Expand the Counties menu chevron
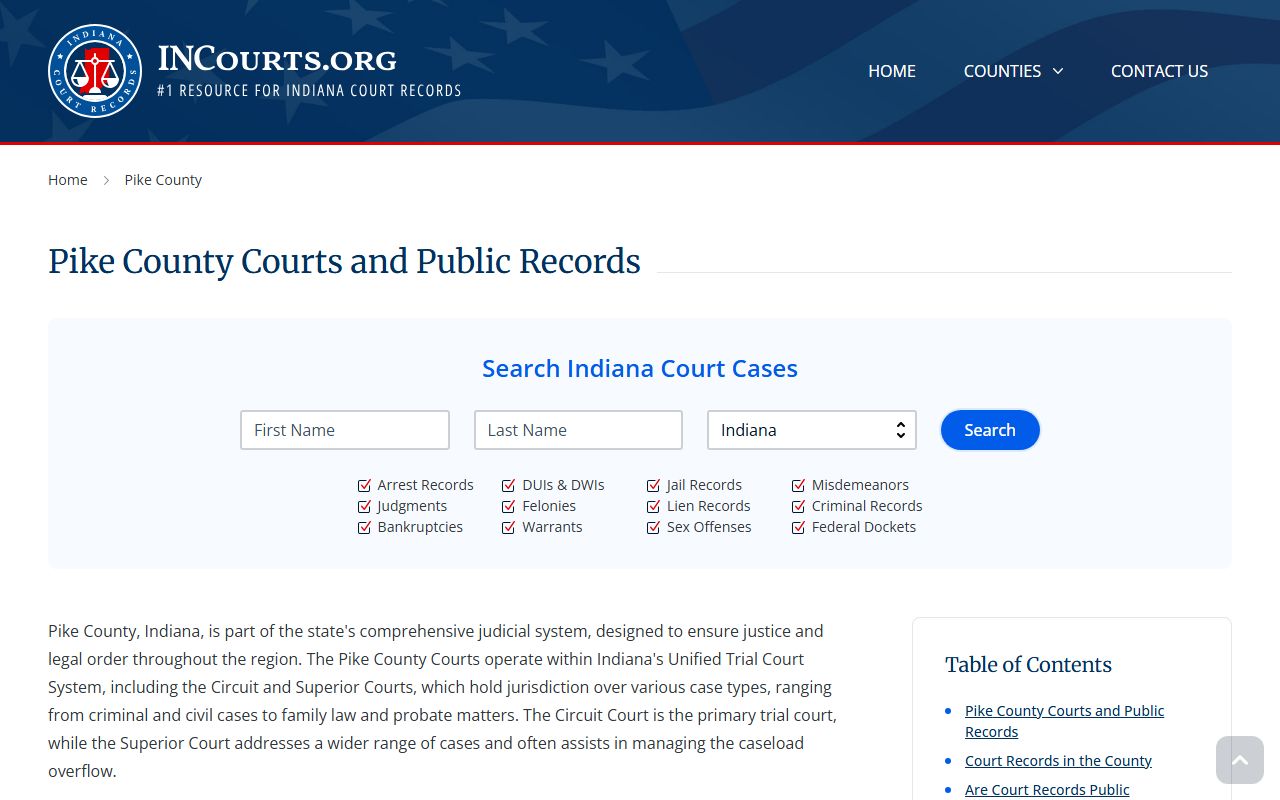Viewport: 1280px width, 800px height. click(x=1058, y=71)
